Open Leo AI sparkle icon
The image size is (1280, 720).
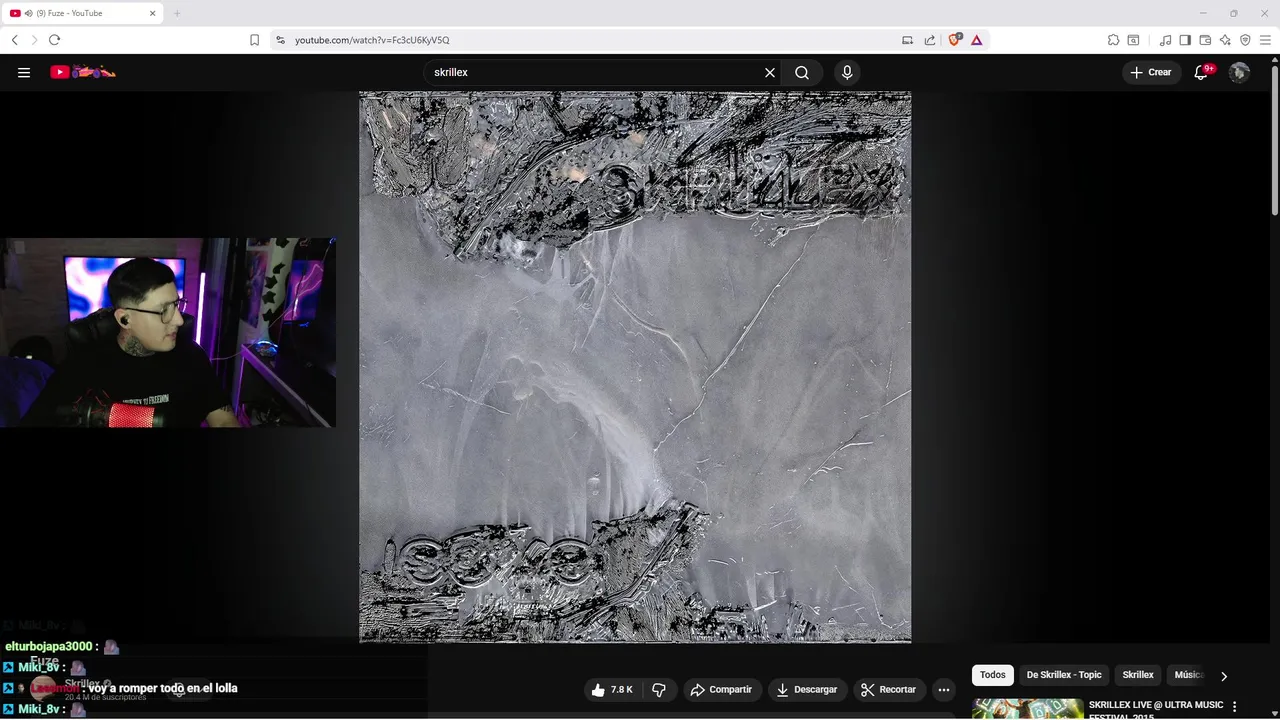1225,40
